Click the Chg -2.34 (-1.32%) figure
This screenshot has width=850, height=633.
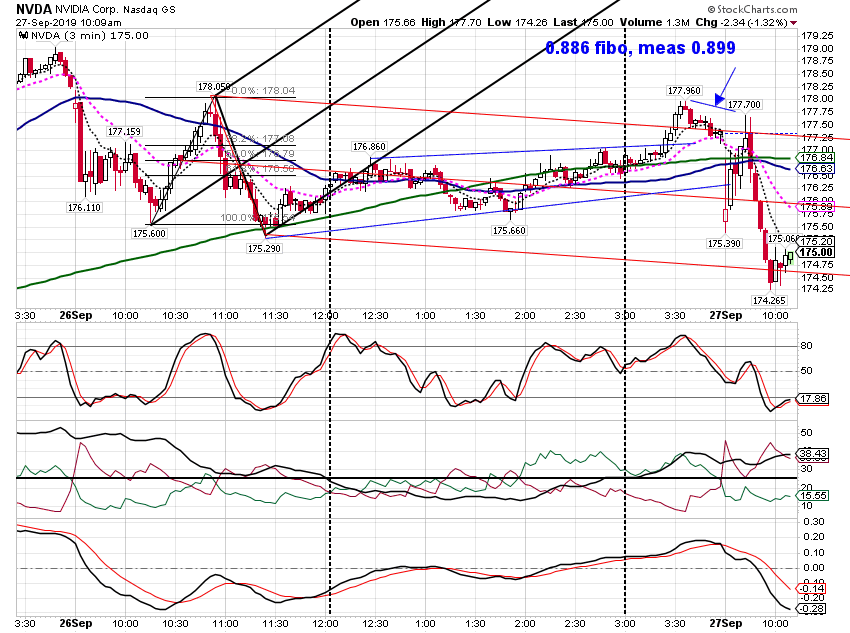741,22
